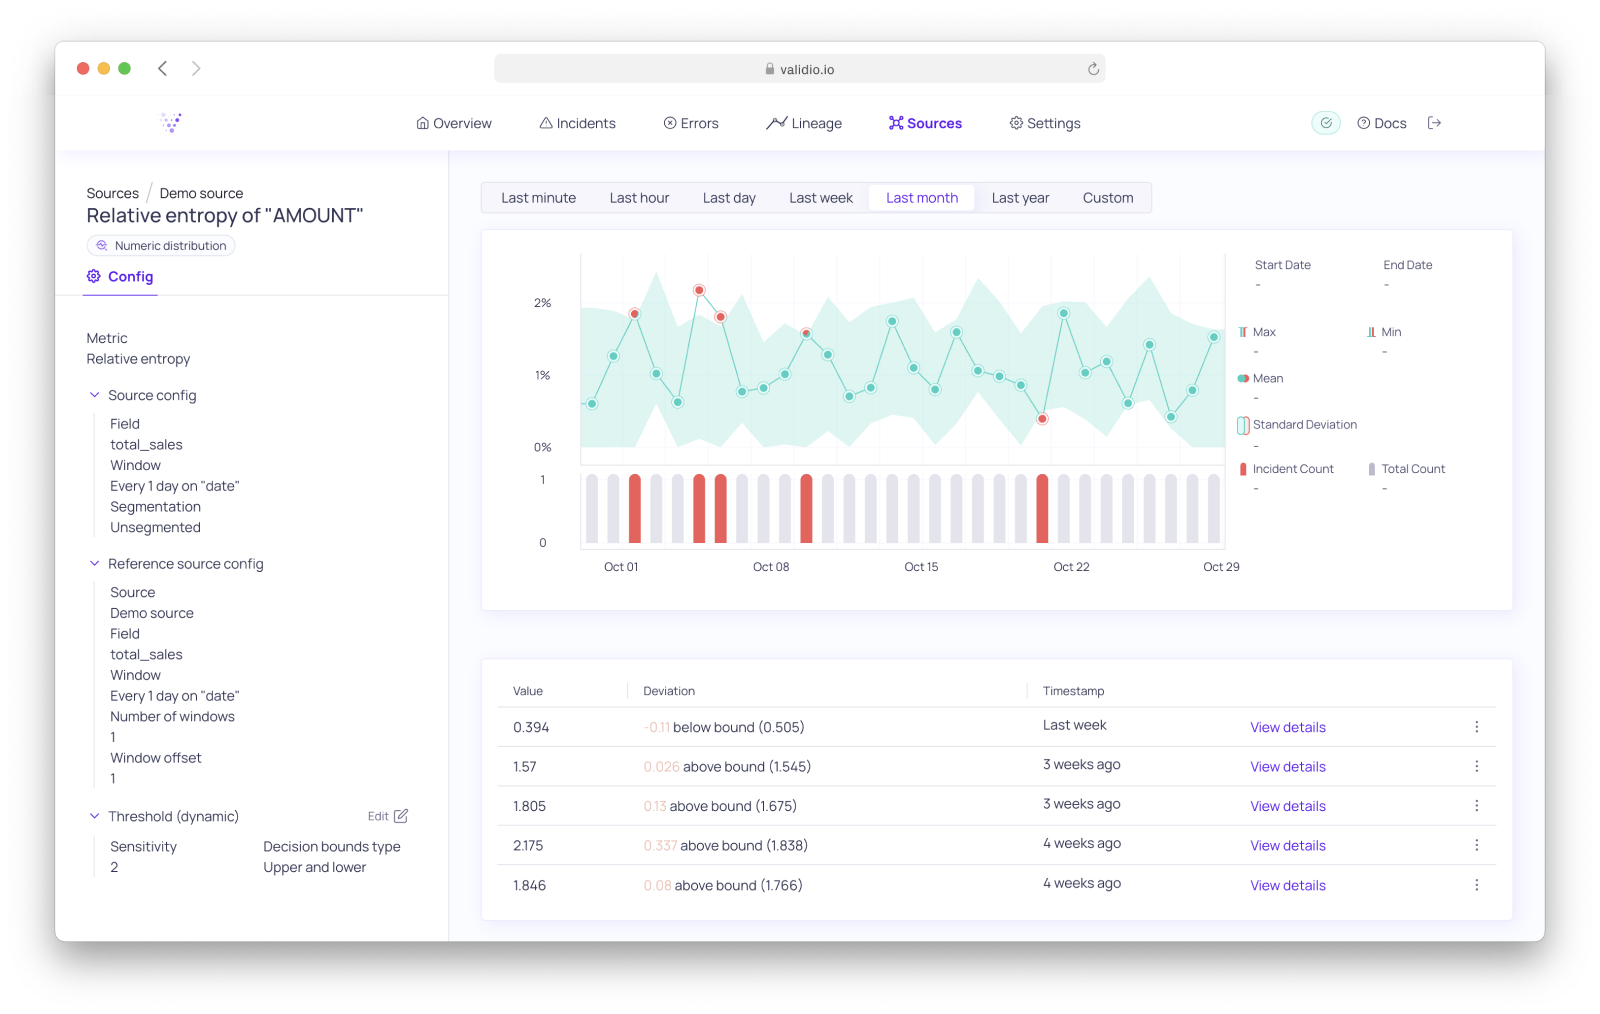Open the Sources page

pos(925,123)
